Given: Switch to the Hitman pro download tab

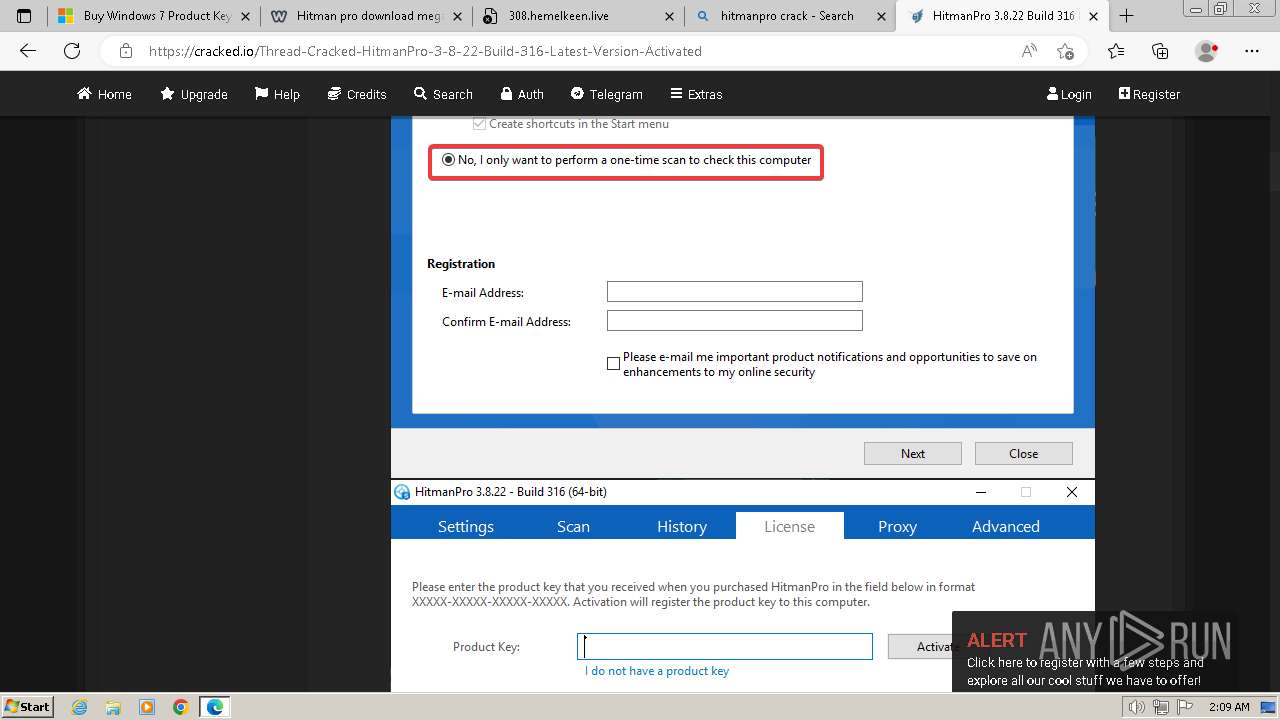Looking at the screenshot, I should pyautogui.click(x=366, y=16).
